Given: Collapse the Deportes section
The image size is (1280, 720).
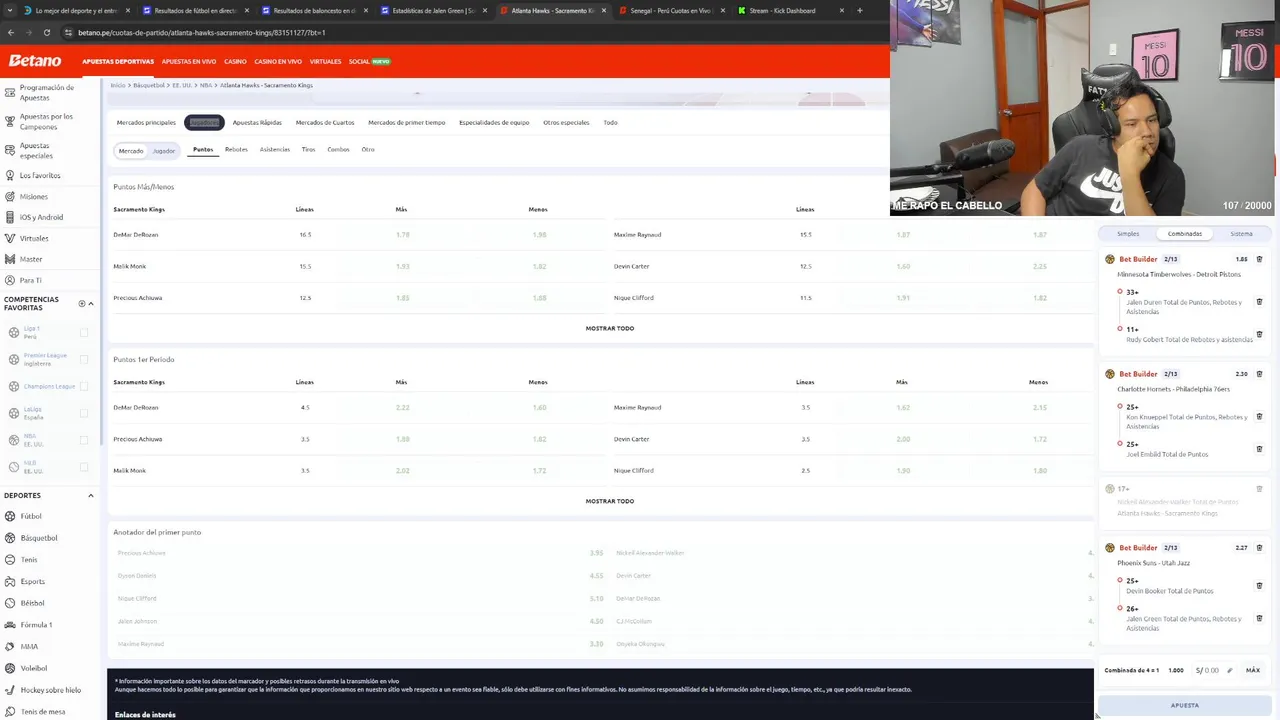Looking at the screenshot, I should pos(91,495).
